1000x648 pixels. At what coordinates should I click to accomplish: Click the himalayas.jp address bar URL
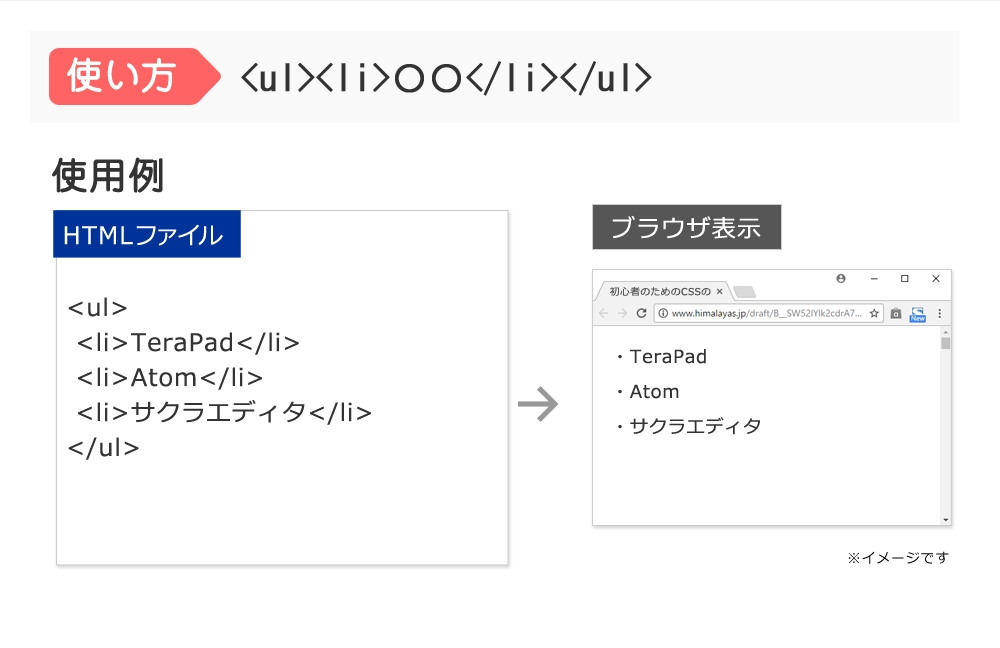(x=766, y=313)
